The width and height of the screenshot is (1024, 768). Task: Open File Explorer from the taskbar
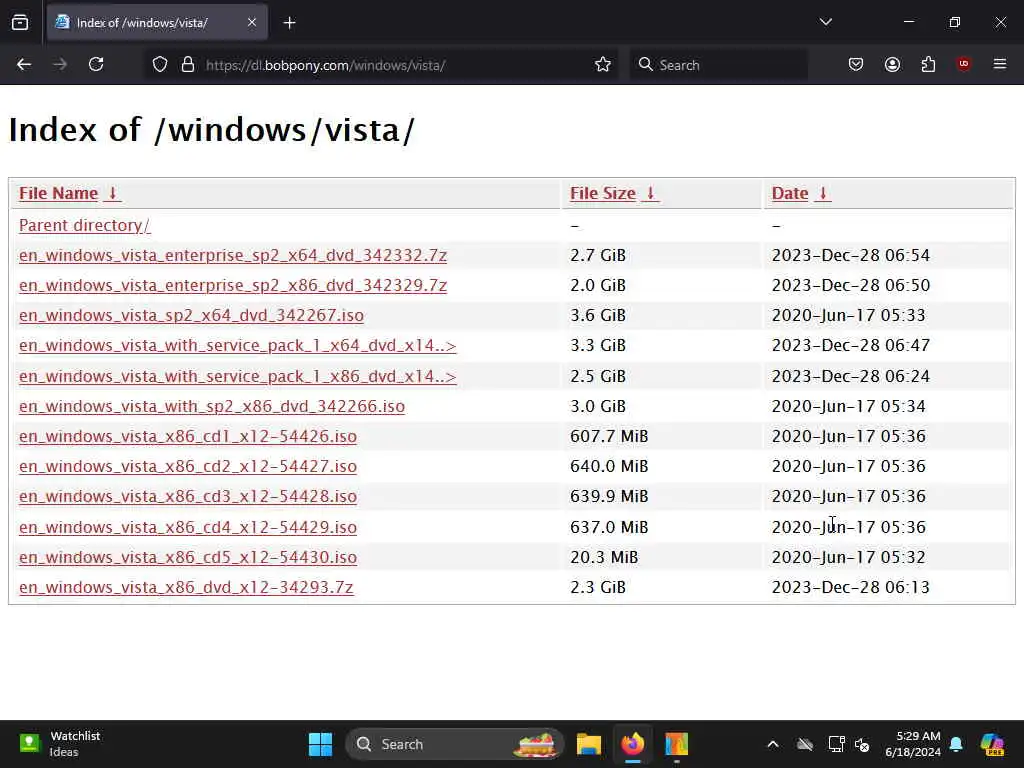pyautogui.click(x=588, y=744)
